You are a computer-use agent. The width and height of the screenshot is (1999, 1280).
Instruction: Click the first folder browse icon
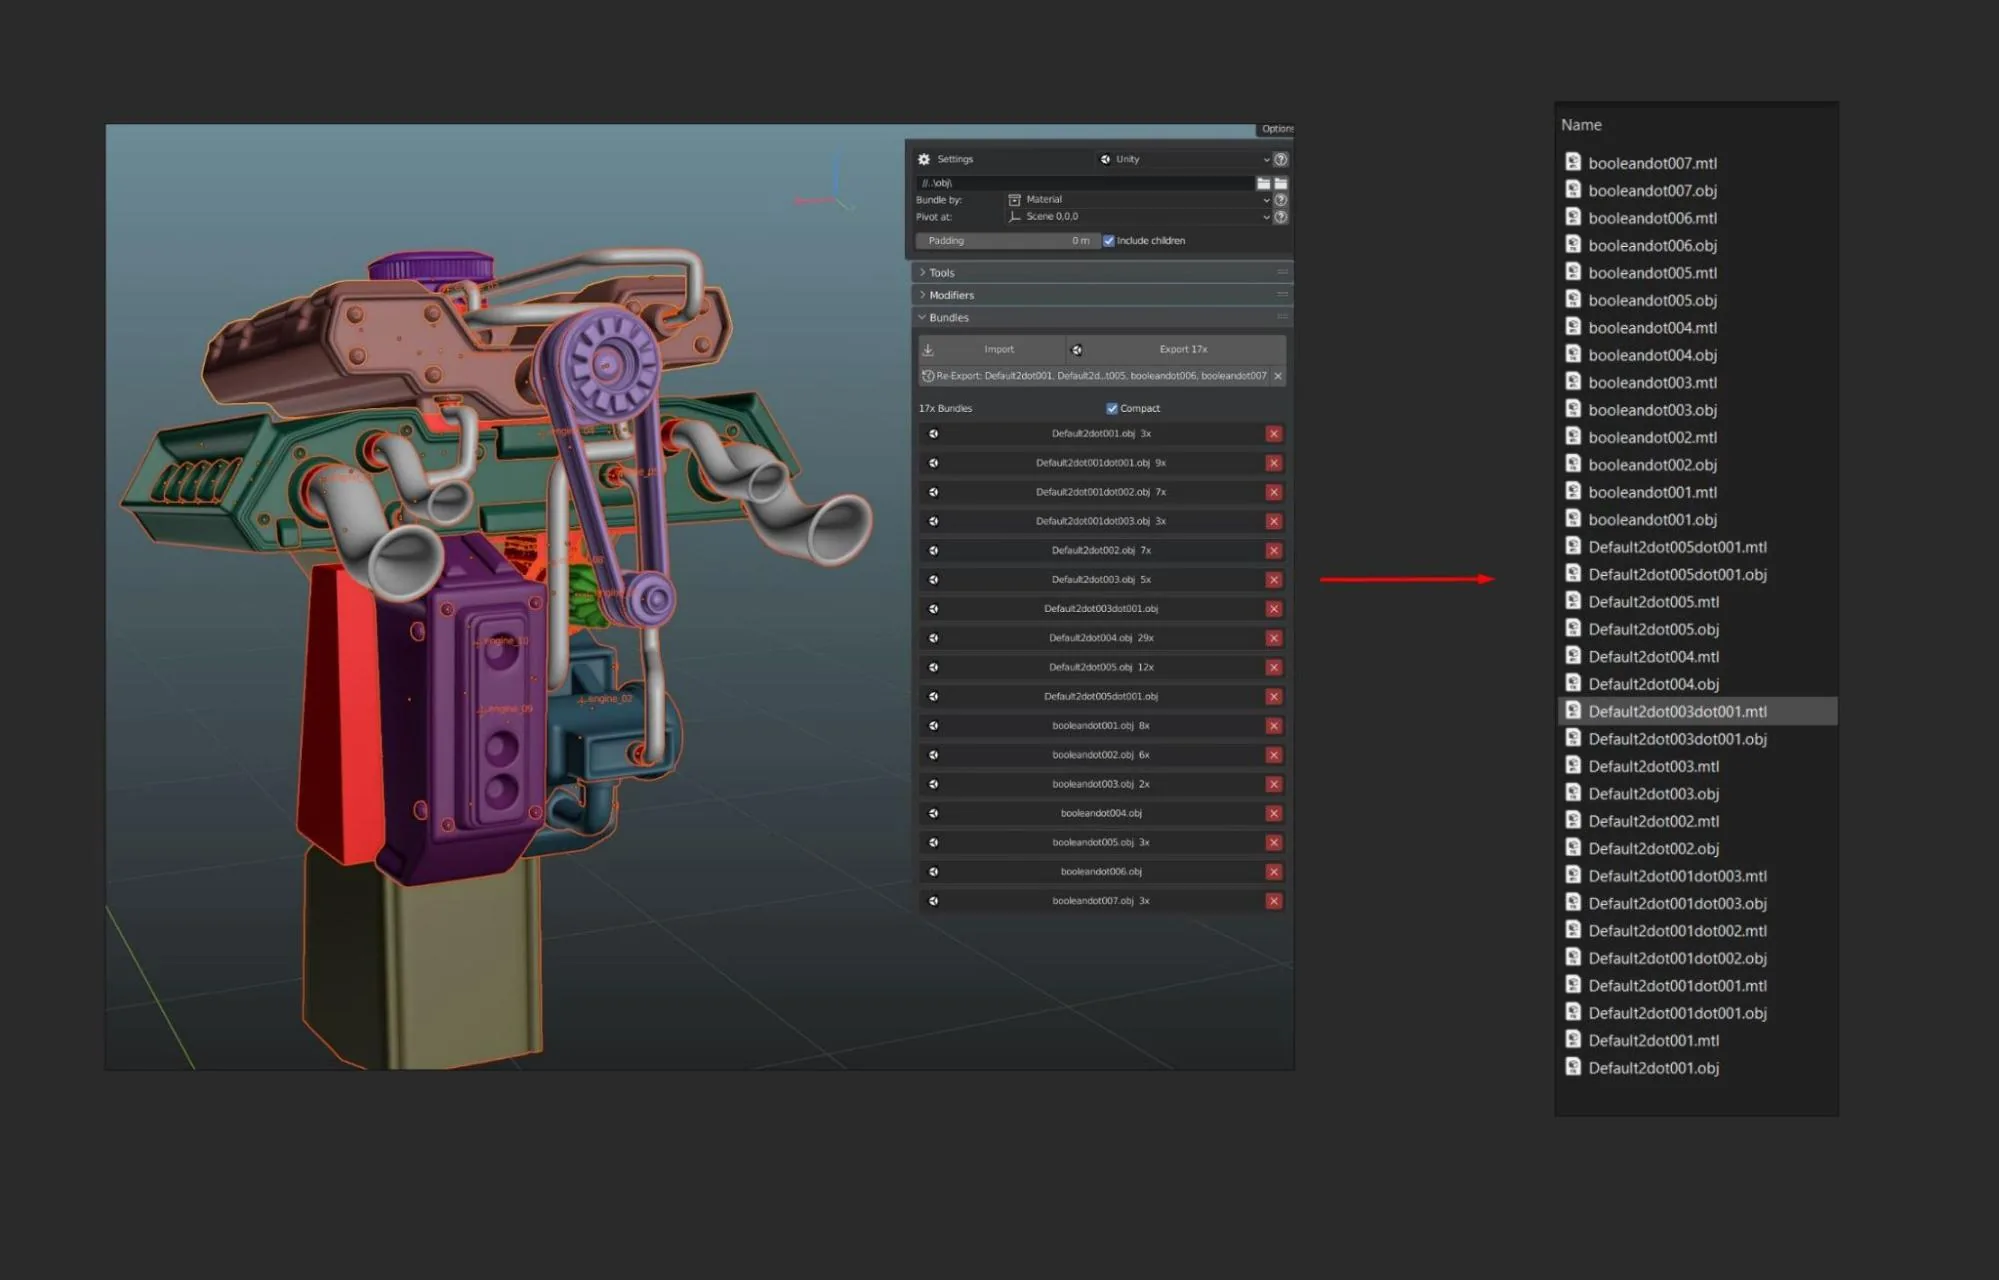coord(1264,183)
